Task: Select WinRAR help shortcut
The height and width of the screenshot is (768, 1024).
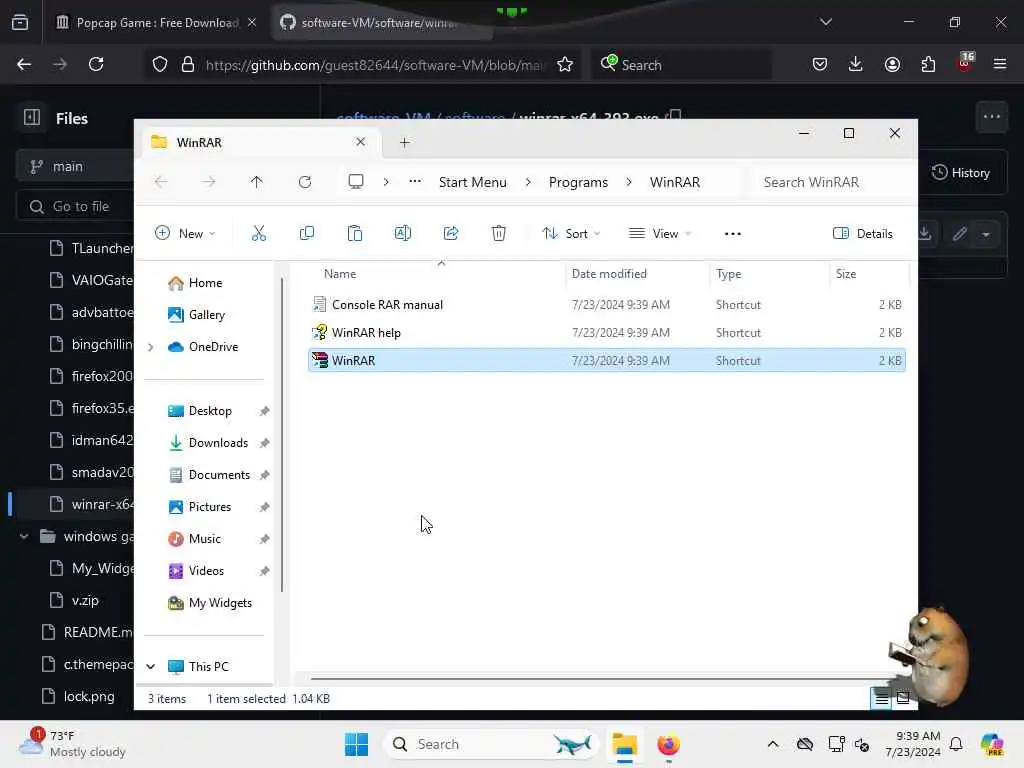Action: click(366, 332)
